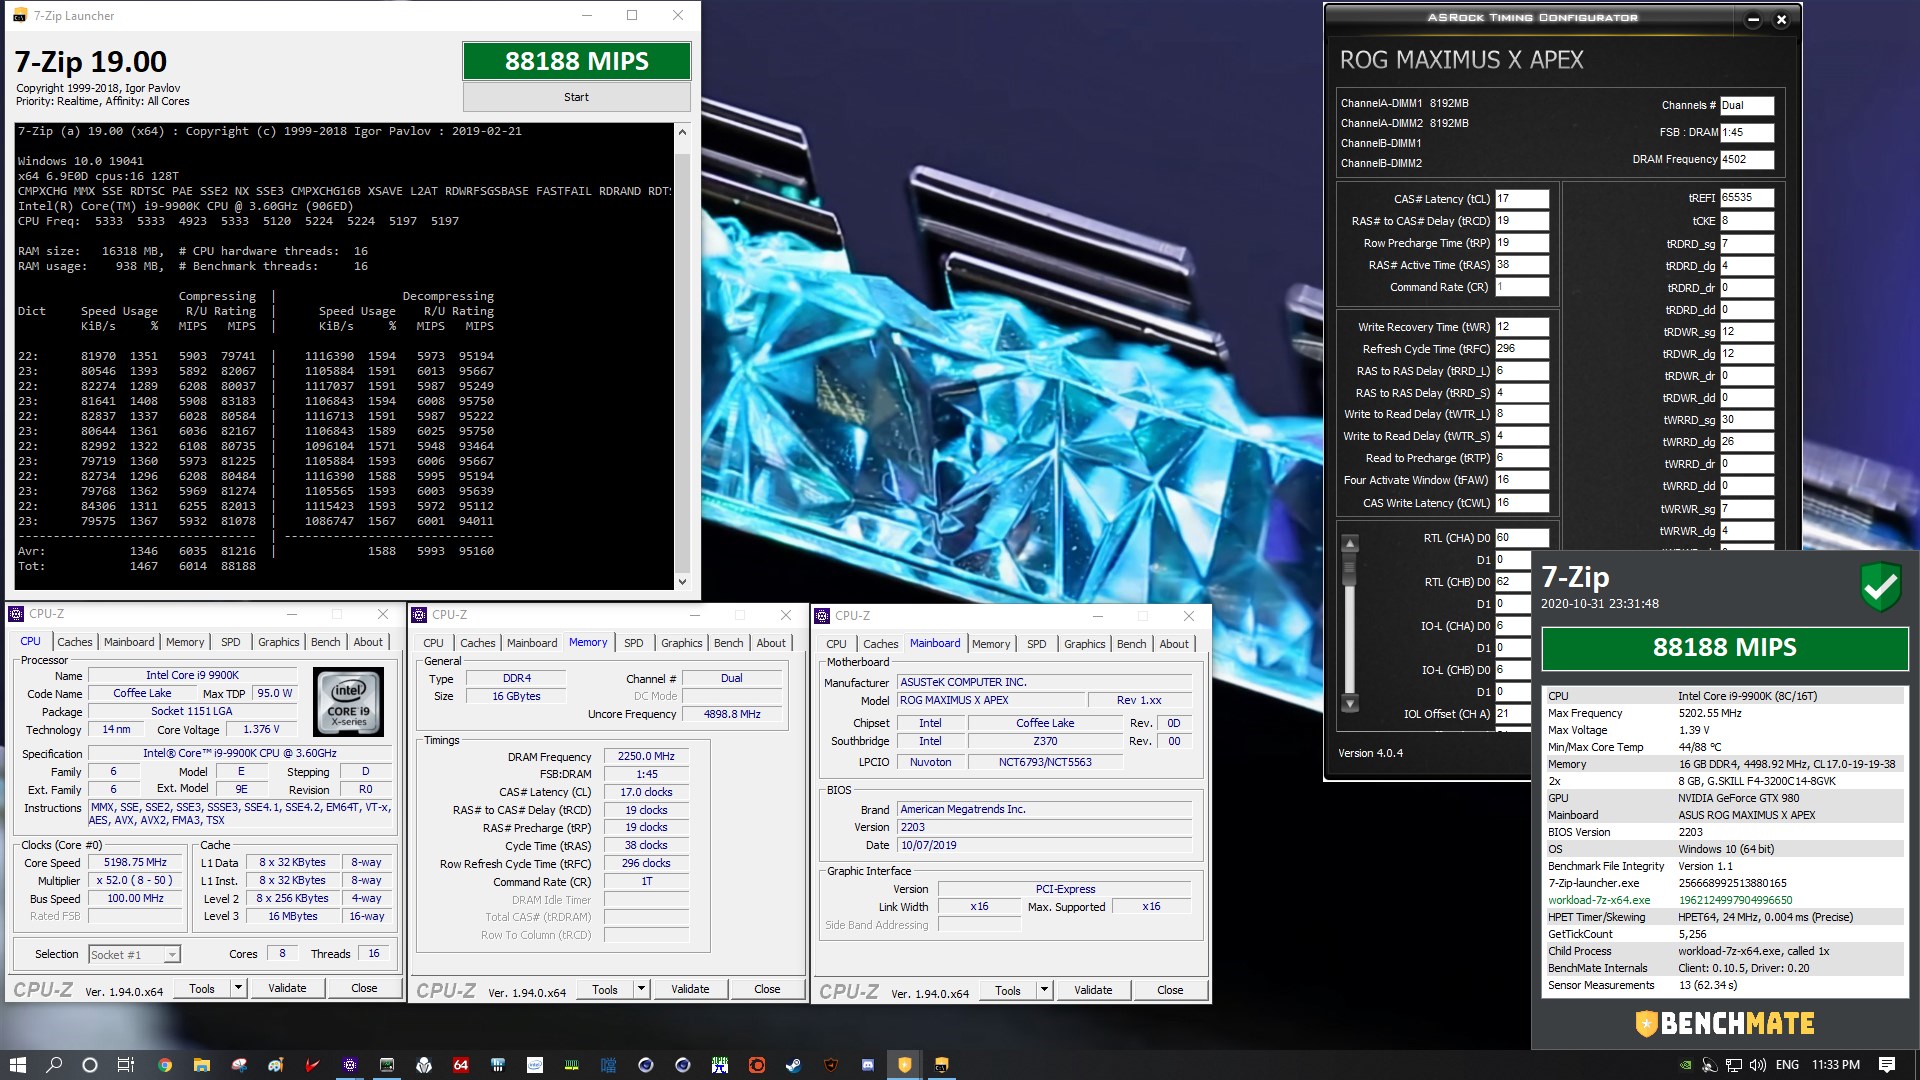This screenshot has height=1080, width=1920.
Task: Click ASRock Timing scroll down arrow
Action: (1350, 703)
